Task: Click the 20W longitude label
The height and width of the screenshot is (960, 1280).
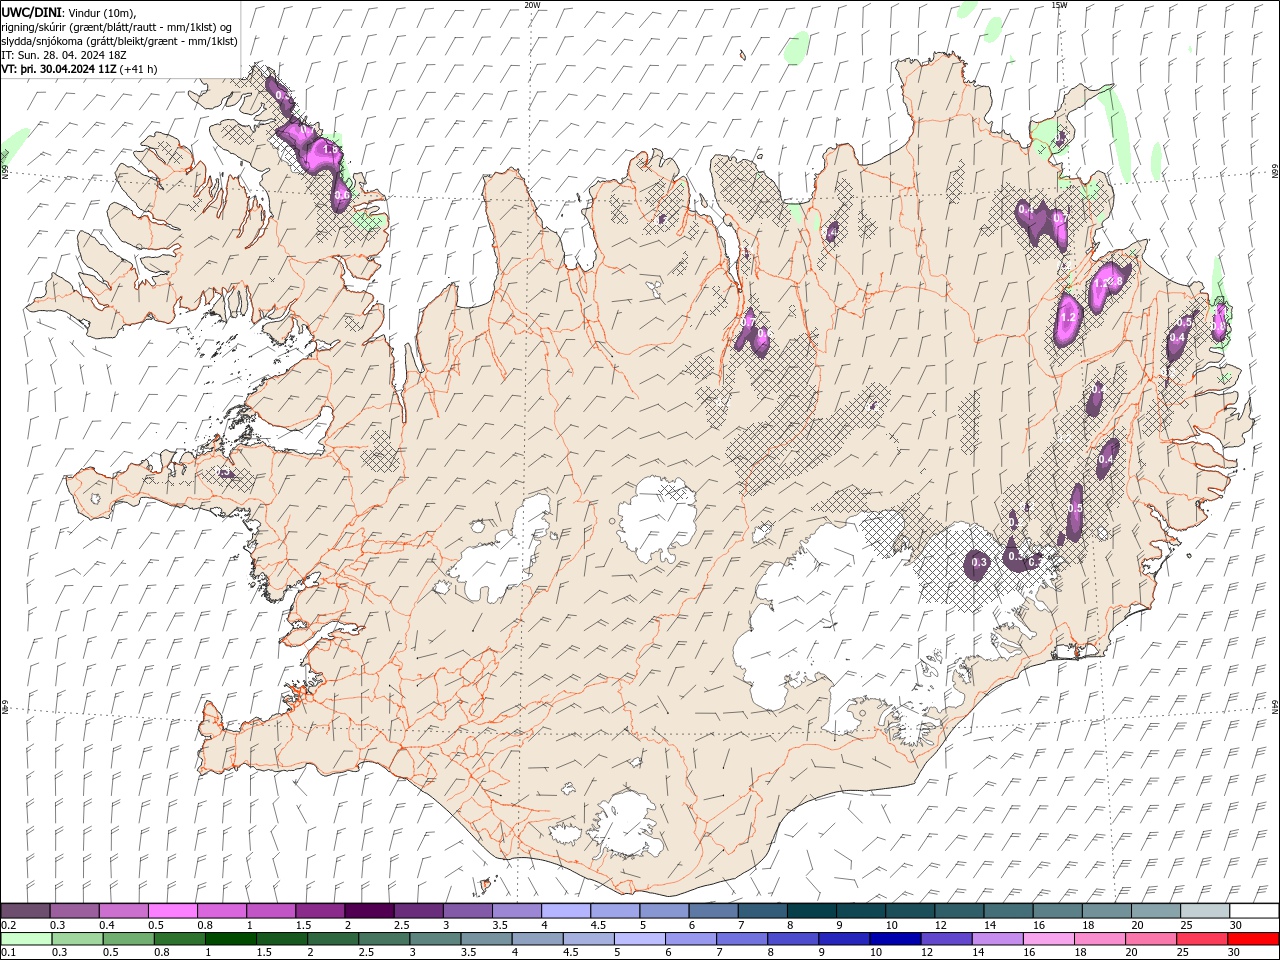Action: click(532, 5)
